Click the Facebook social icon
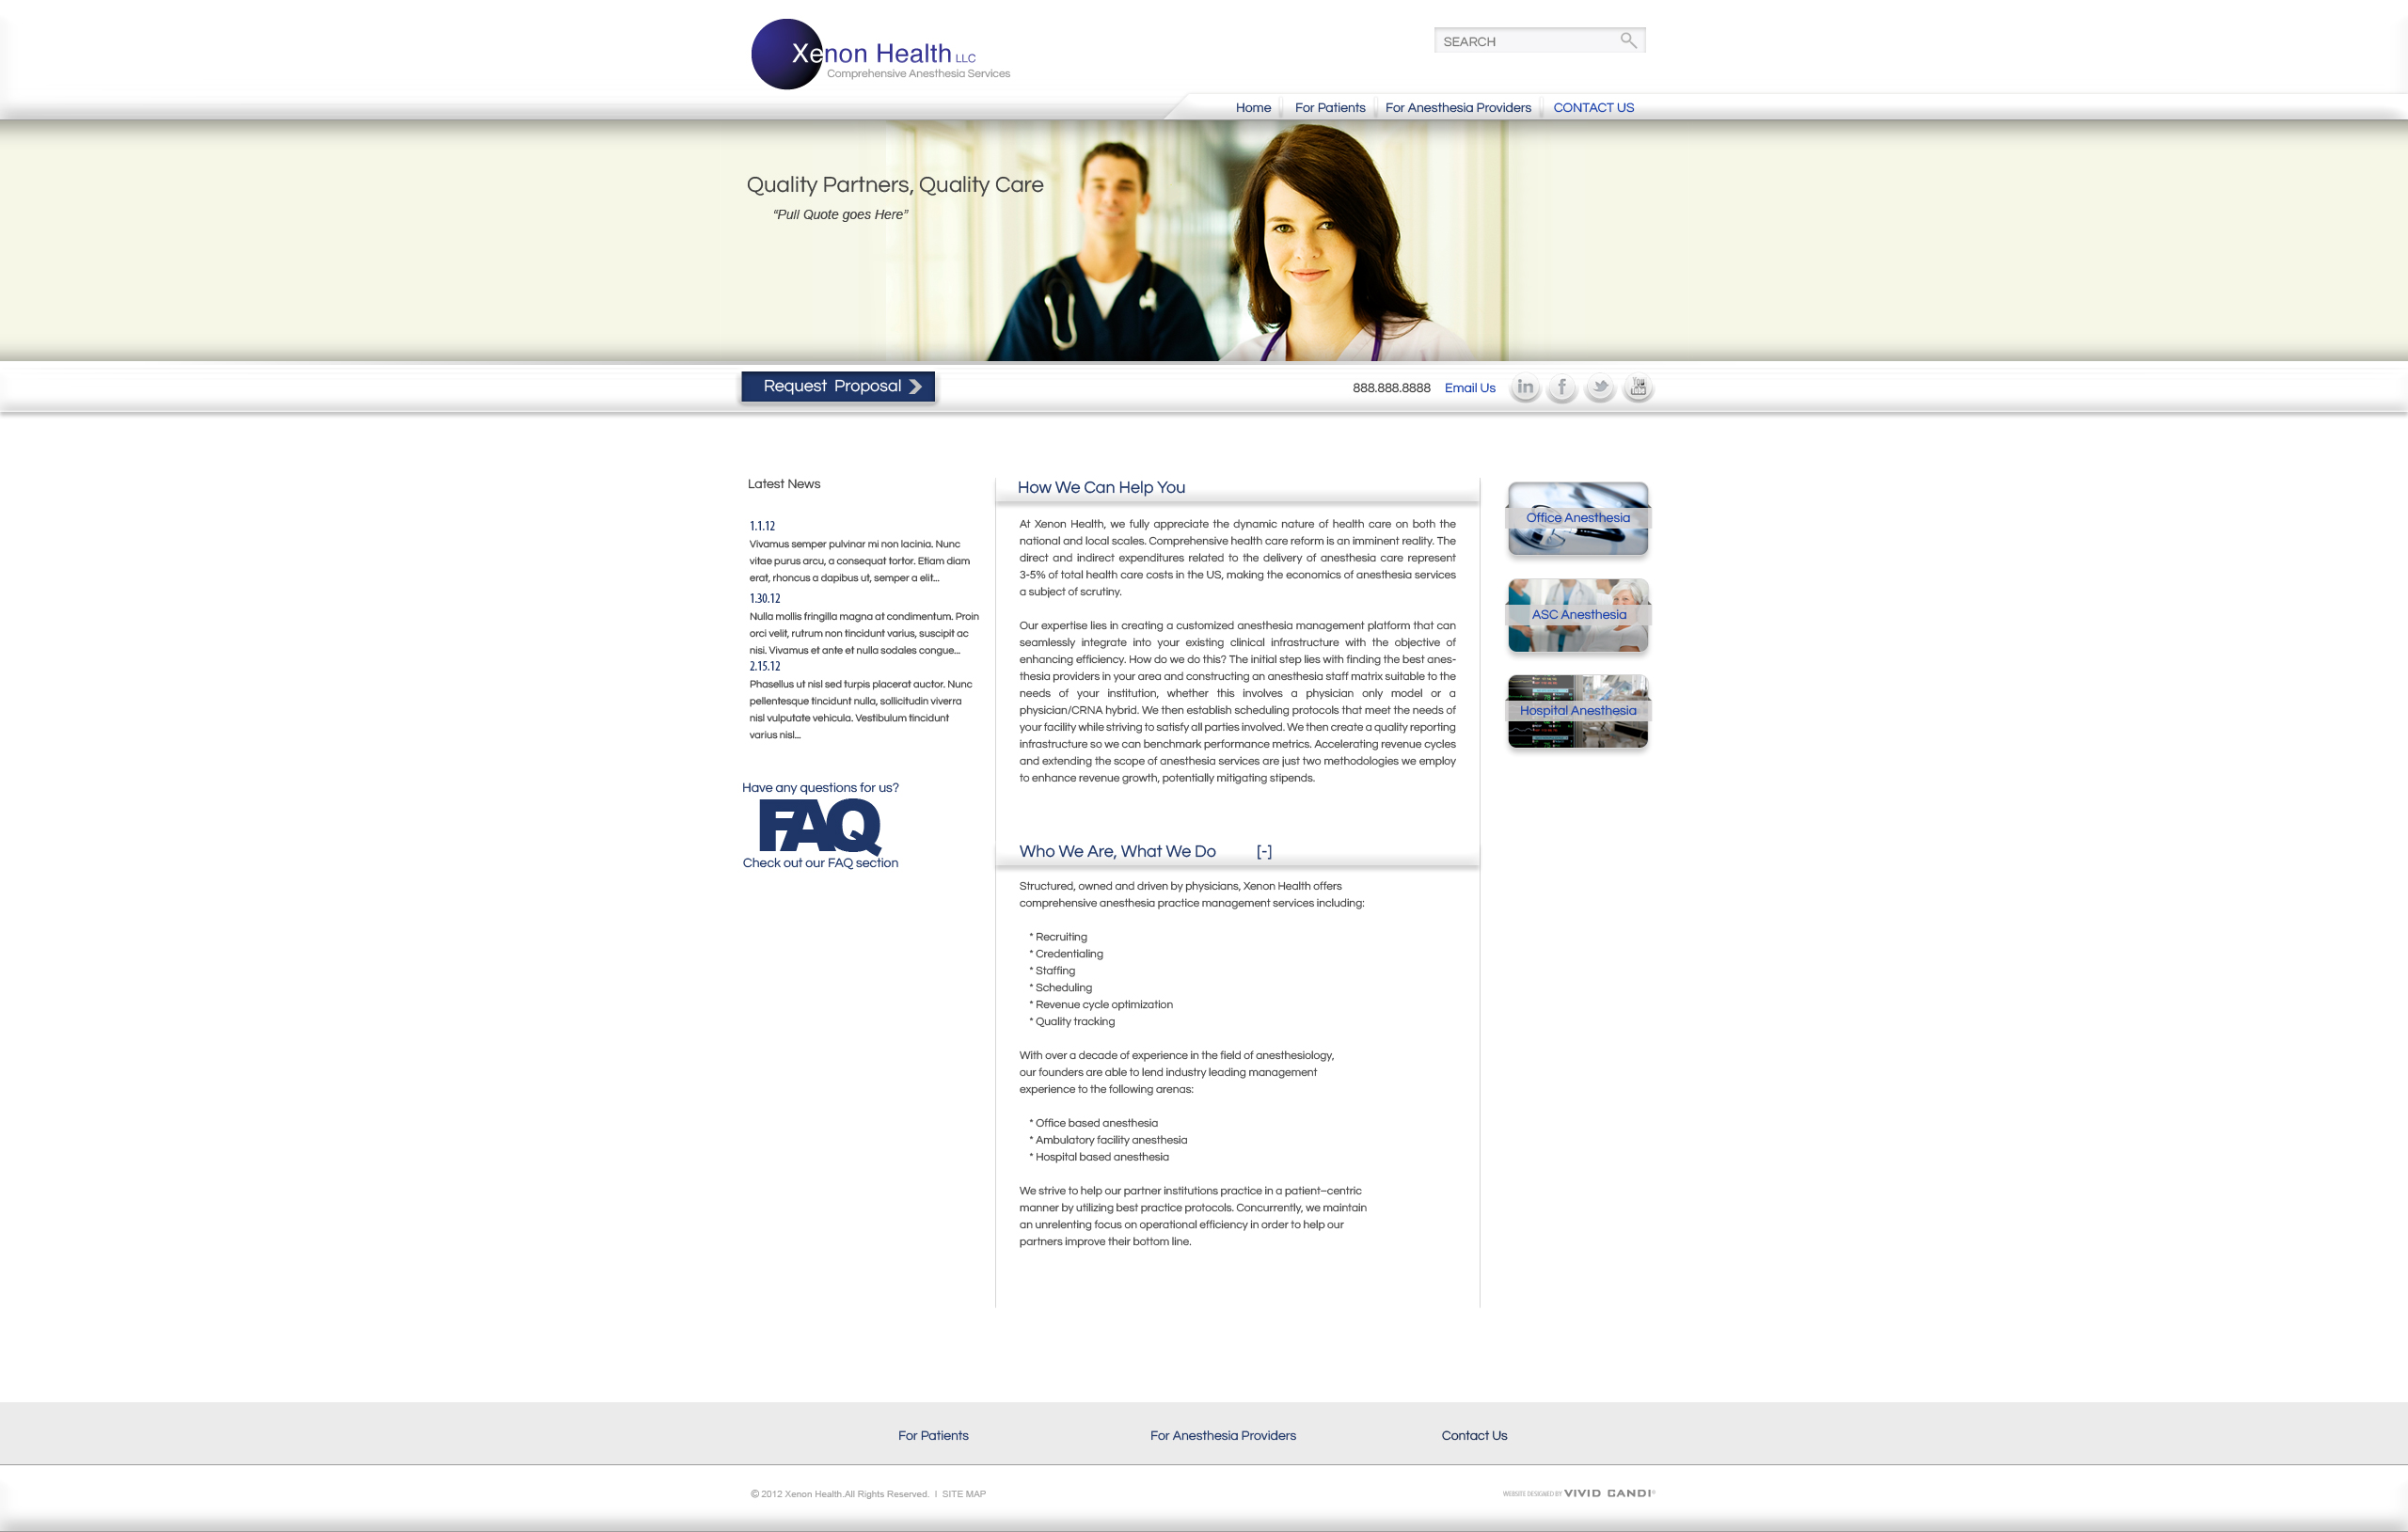 click(x=1562, y=387)
